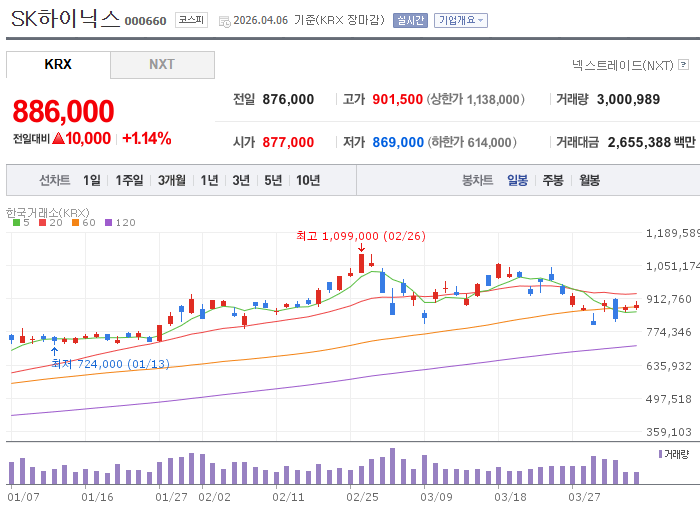This screenshot has width=700, height=506.
Task: Click the 02/25 date axis label
Action: point(362,497)
